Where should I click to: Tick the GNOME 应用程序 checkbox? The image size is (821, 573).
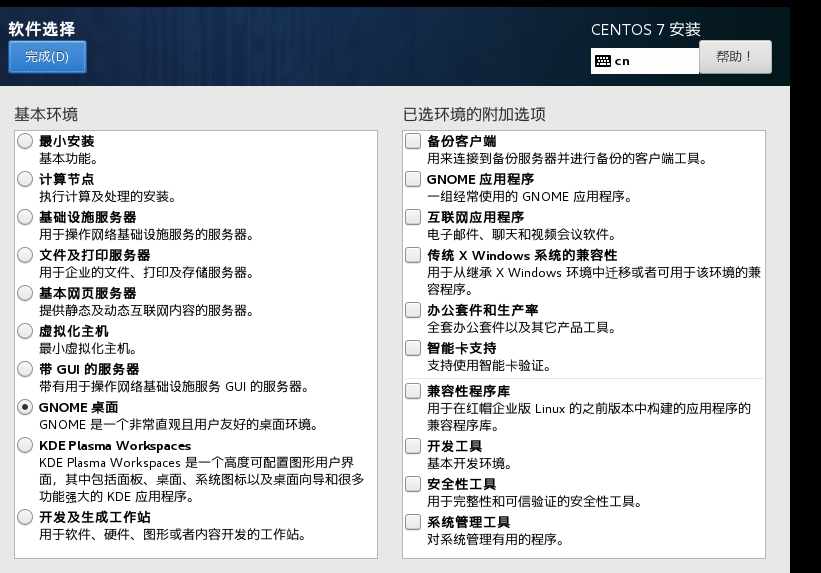(413, 179)
